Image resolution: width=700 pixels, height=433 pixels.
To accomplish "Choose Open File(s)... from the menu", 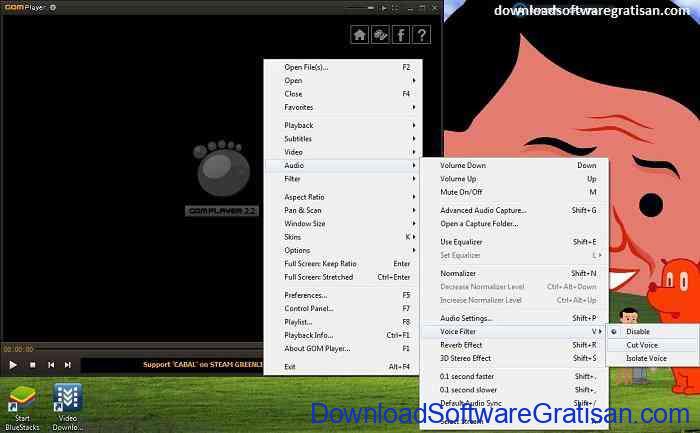I will [342, 67].
